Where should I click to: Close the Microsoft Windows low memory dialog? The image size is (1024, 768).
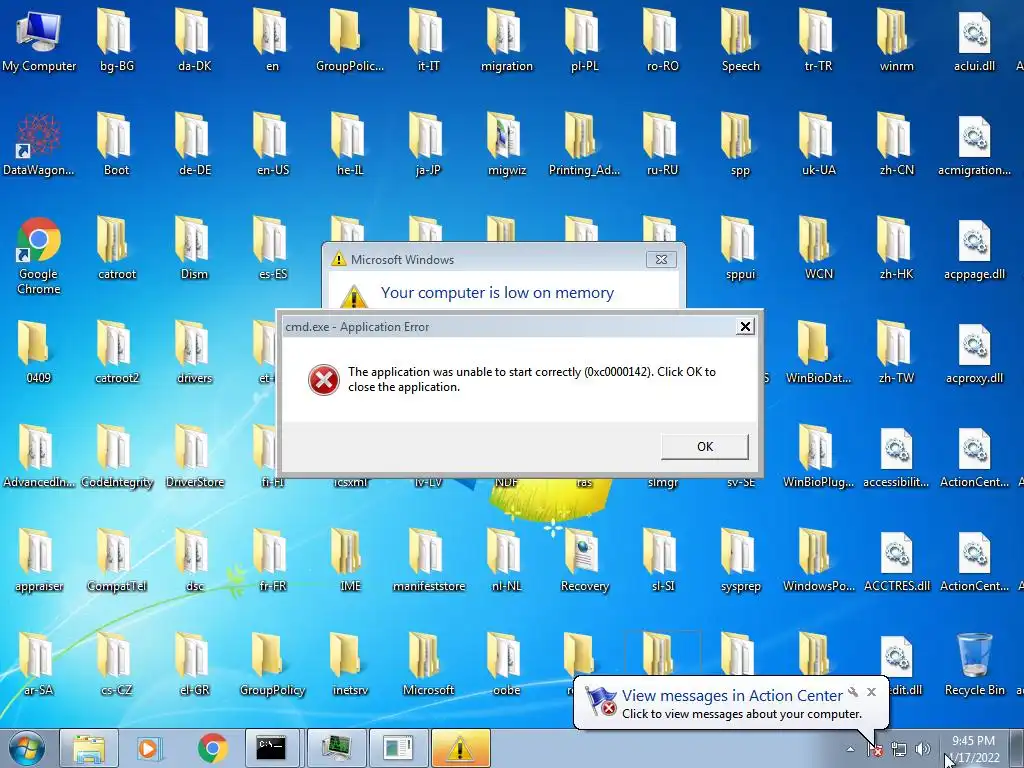click(661, 259)
